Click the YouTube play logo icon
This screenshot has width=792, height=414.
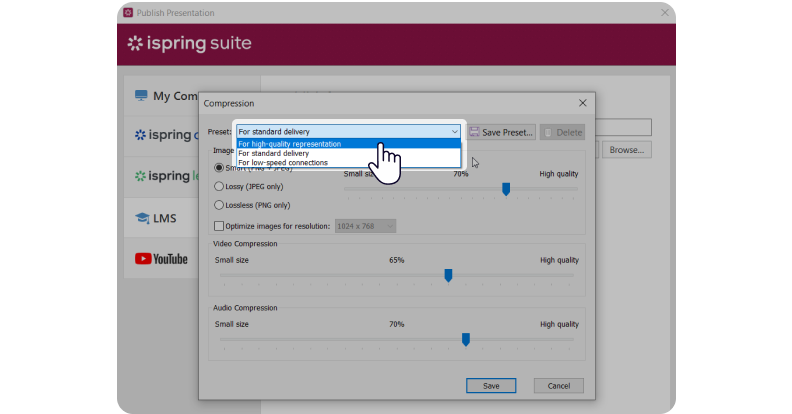[143, 259]
